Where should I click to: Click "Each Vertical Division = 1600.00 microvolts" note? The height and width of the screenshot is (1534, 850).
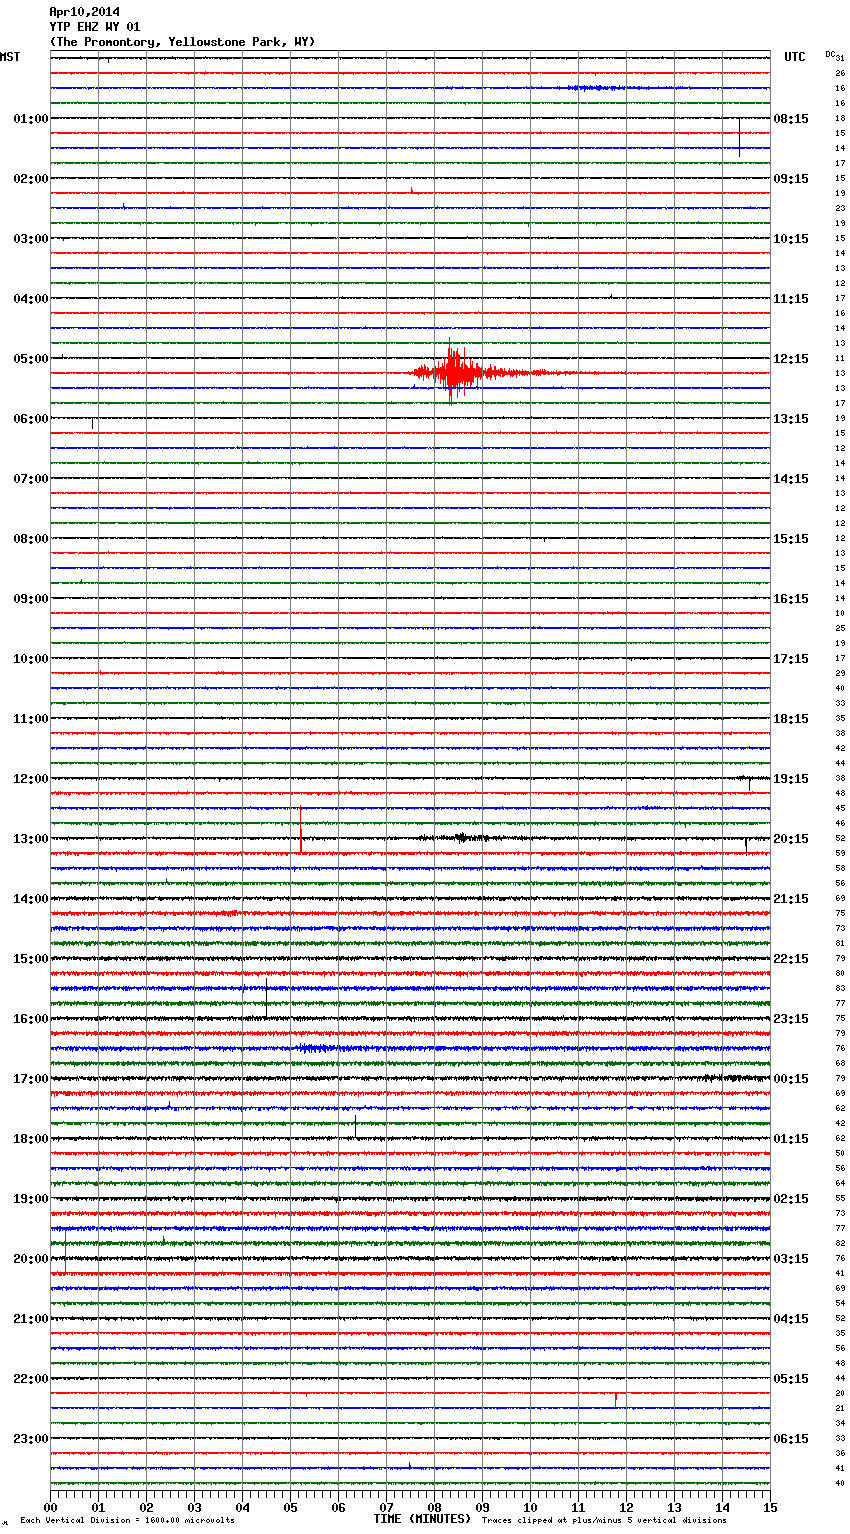[x=127, y=1520]
